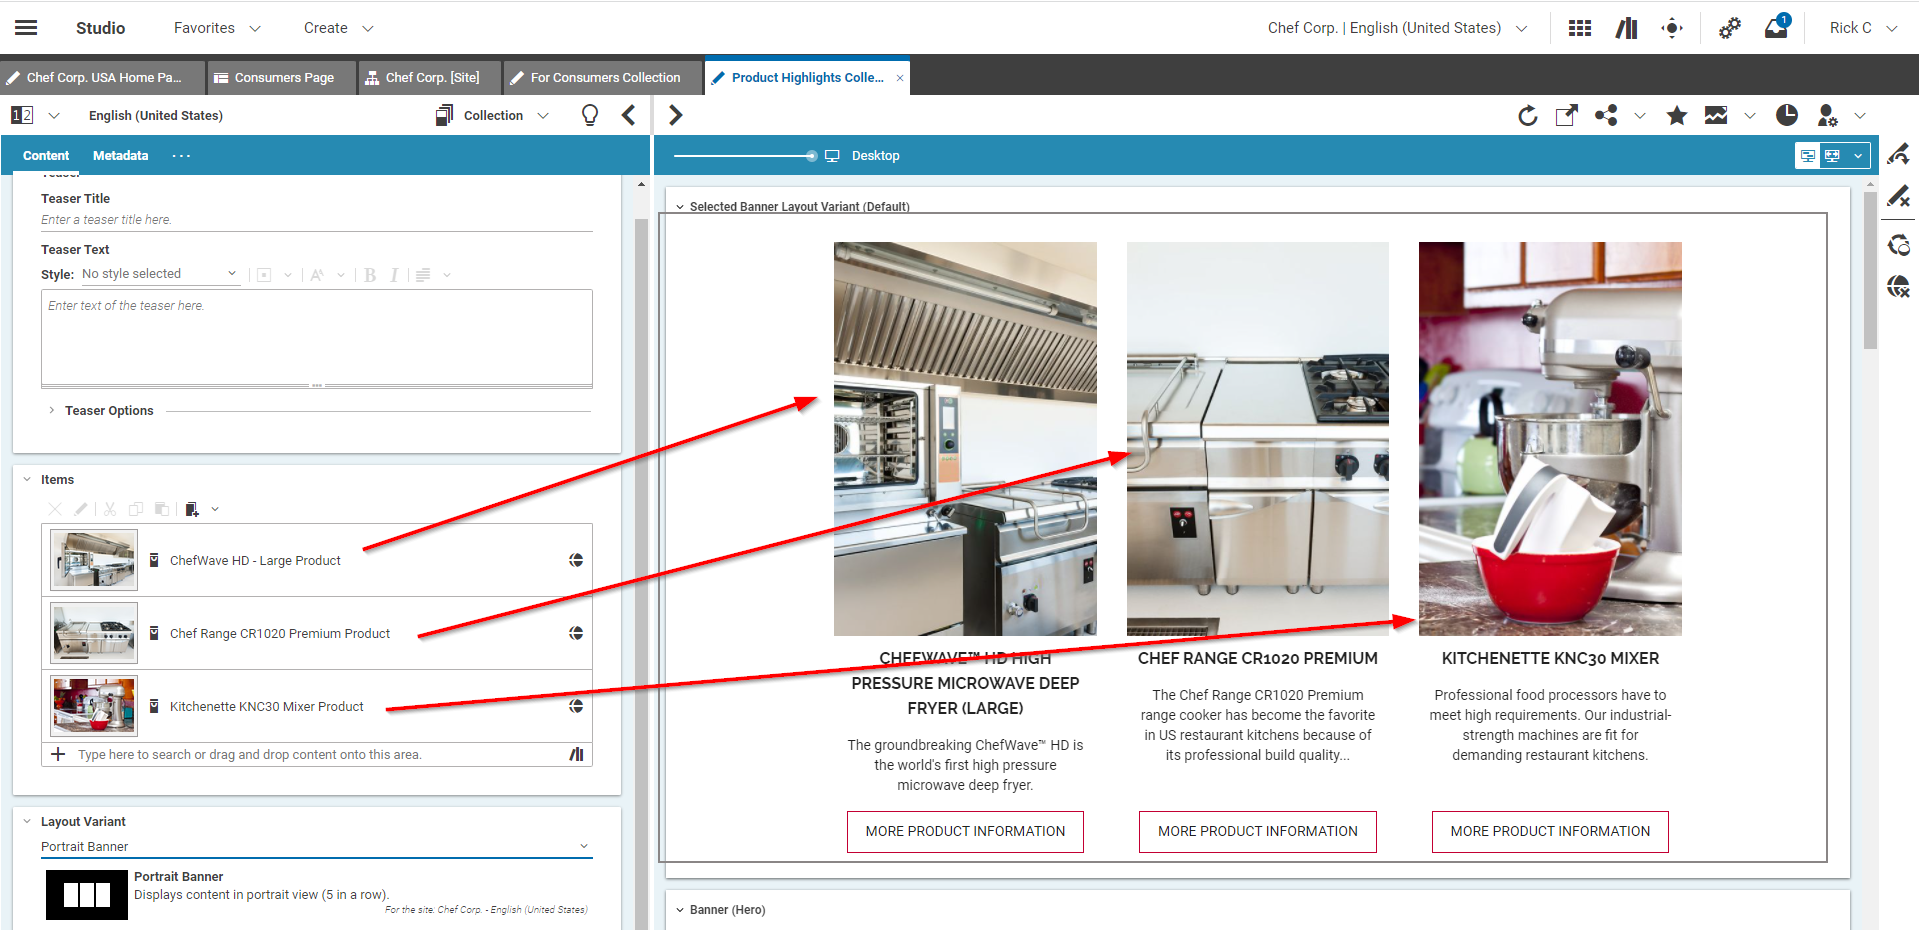Select the second preview mode toggle button

coord(1832,156)
